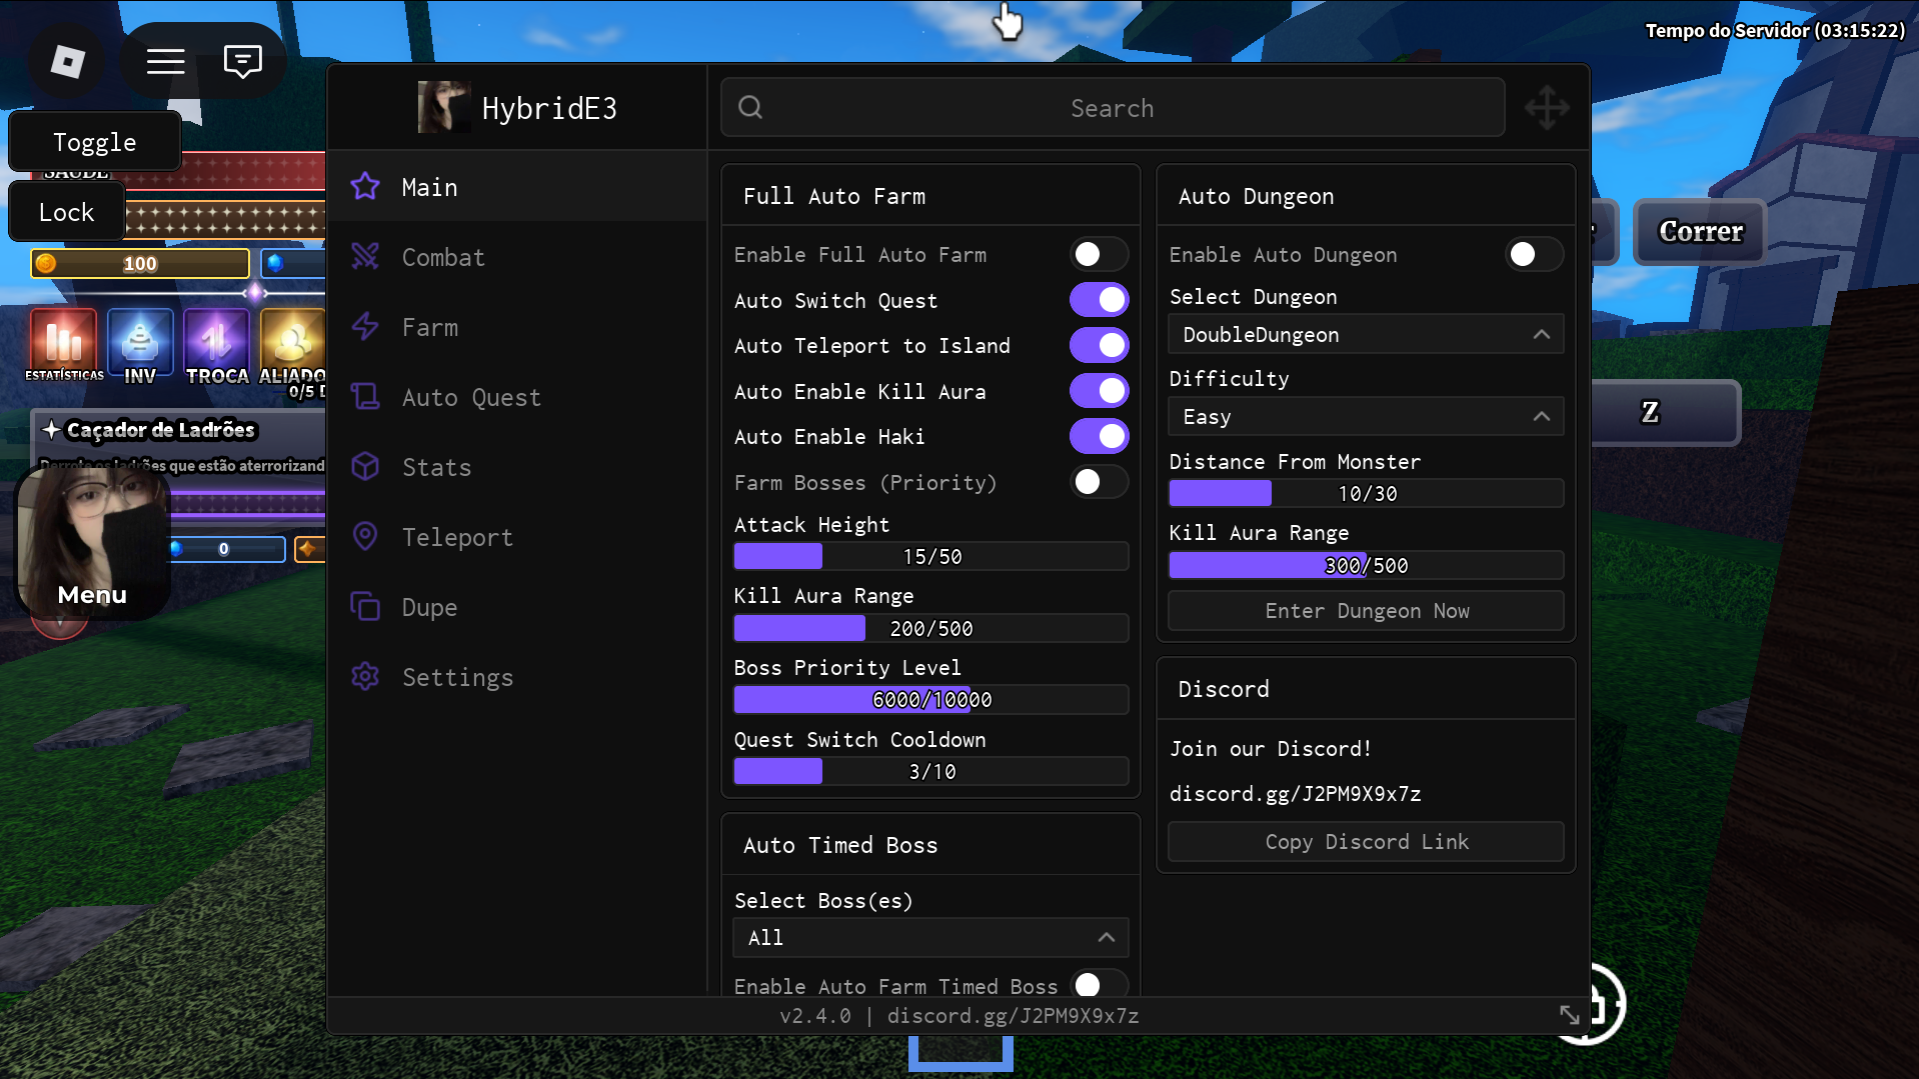The height and width of the screenshot is (1079, 1919).
Task: Open the Teleport tab in sidebar
Action: pyautogui.click(x=457, y=538)
